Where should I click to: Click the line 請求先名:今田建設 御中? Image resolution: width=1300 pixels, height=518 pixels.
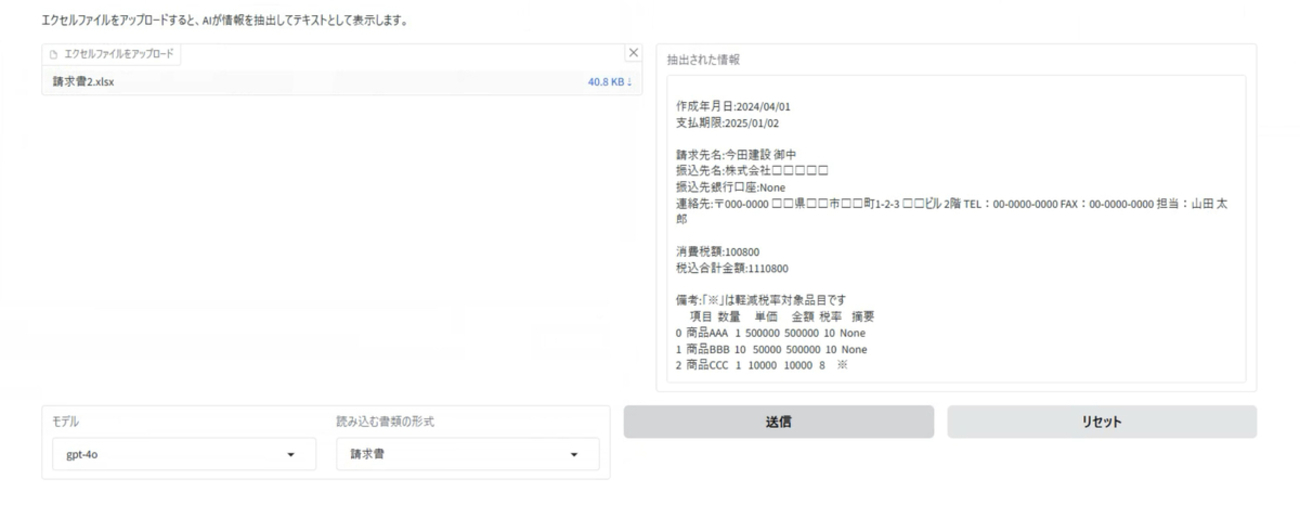(735, 155)
